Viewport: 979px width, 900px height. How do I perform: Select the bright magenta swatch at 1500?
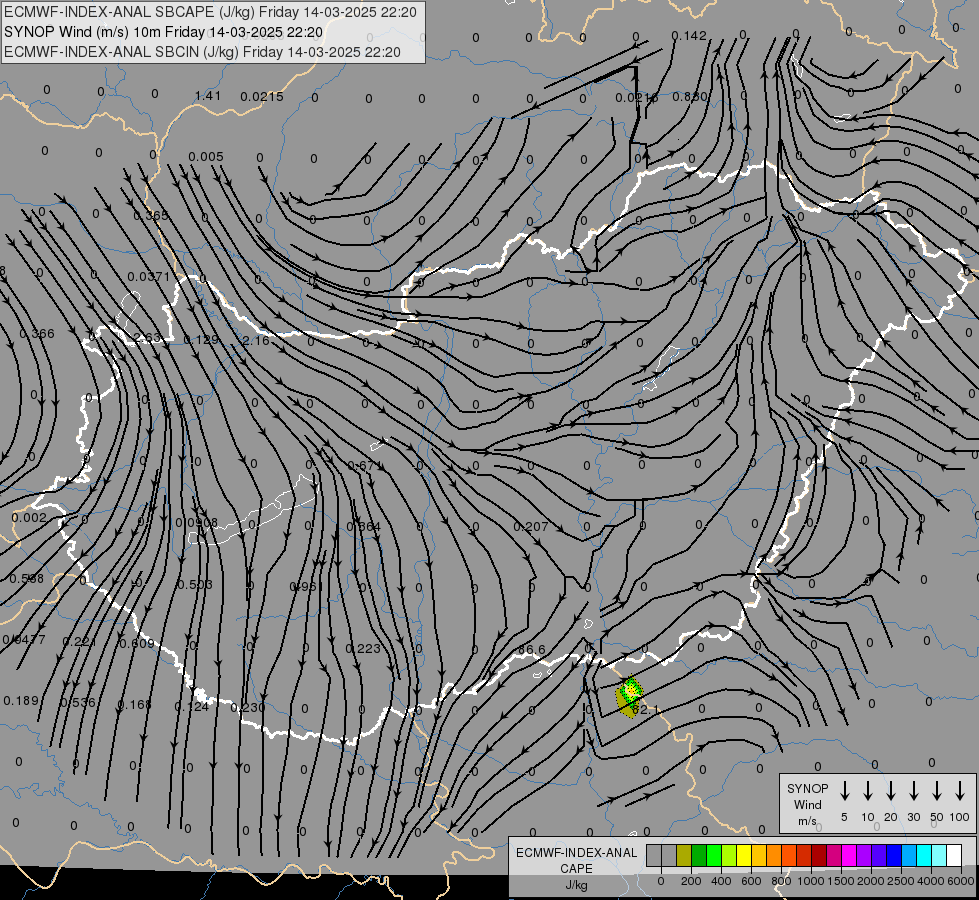pyautogui.click(x=849, y=855)
